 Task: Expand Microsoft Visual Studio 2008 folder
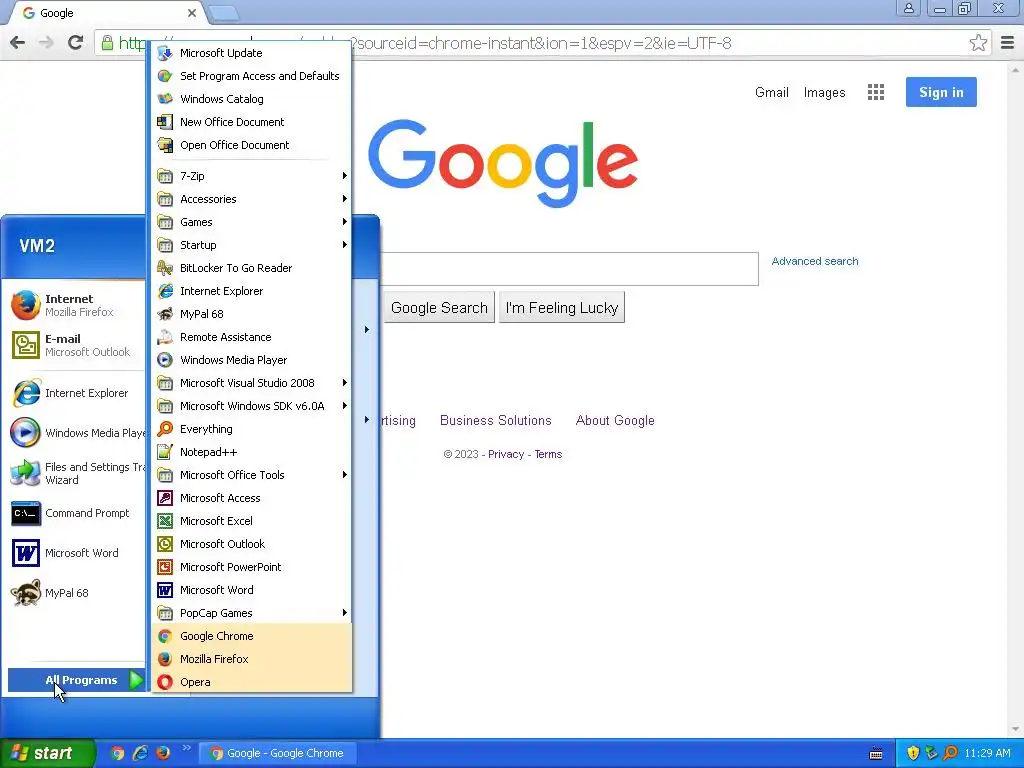[x=251, y=383]
